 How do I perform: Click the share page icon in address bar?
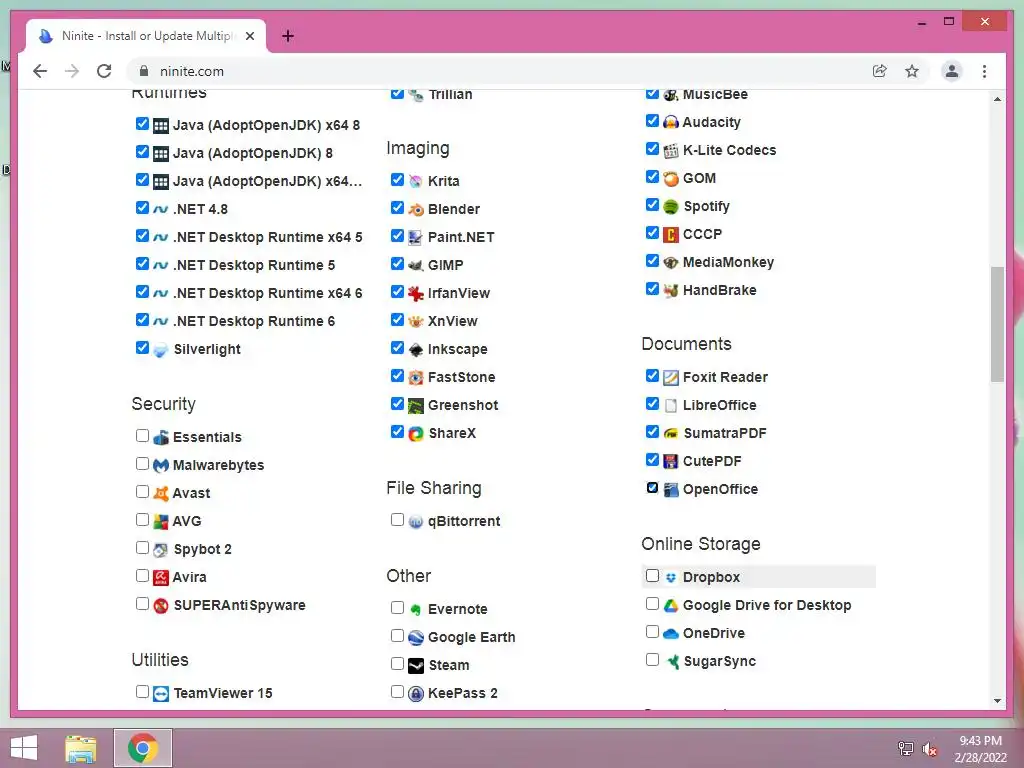coord(880,71)
